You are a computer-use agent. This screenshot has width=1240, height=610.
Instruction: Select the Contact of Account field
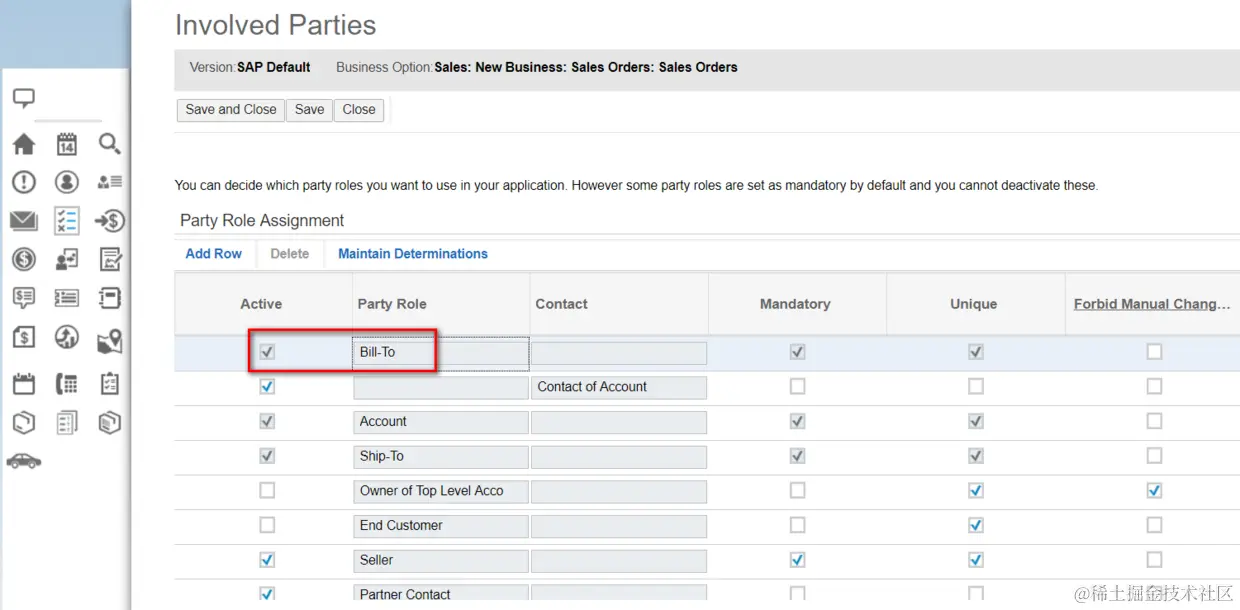tap(618, 387)
